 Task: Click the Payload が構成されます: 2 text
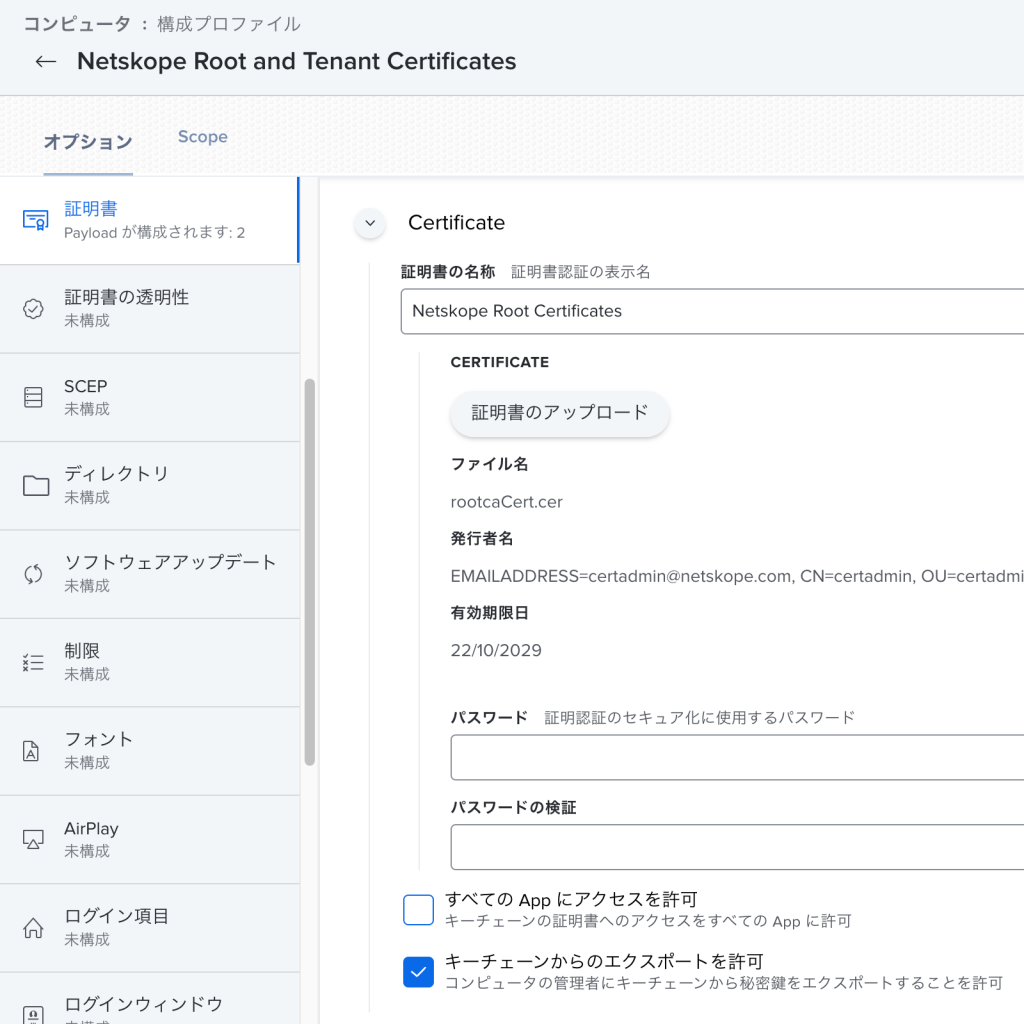(155, 232)
